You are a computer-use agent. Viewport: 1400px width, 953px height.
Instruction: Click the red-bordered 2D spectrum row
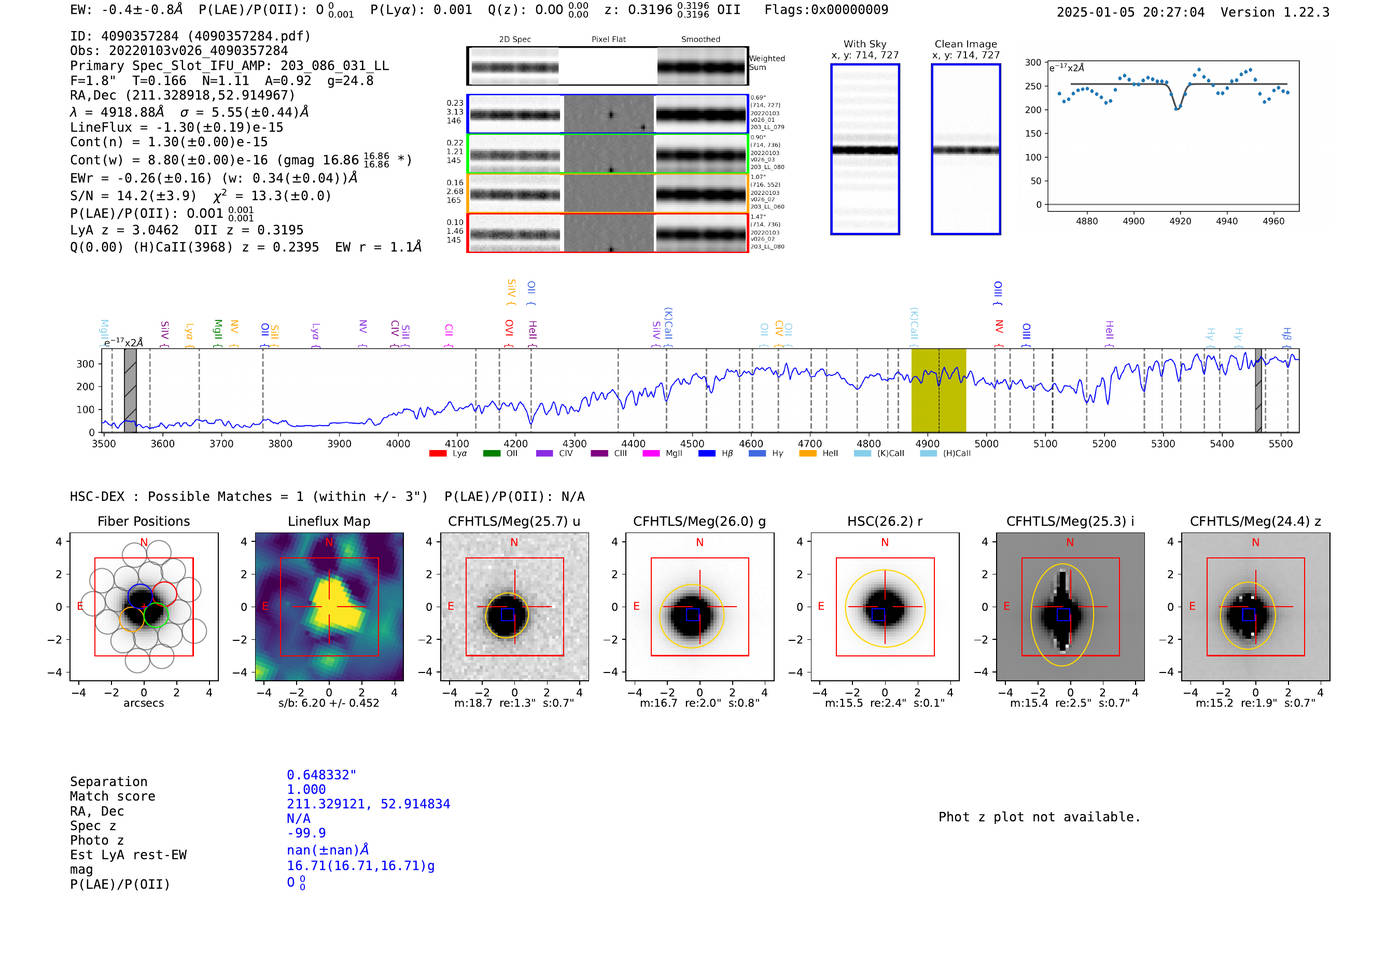point(607,233)
